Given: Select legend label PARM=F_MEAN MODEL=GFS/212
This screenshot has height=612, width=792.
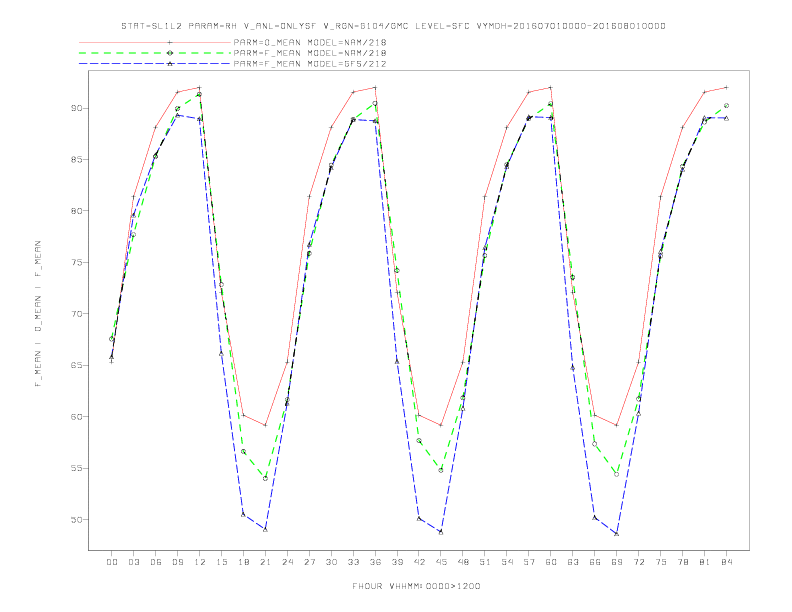Looking at the screenshot, I should (x=310, y=64).
